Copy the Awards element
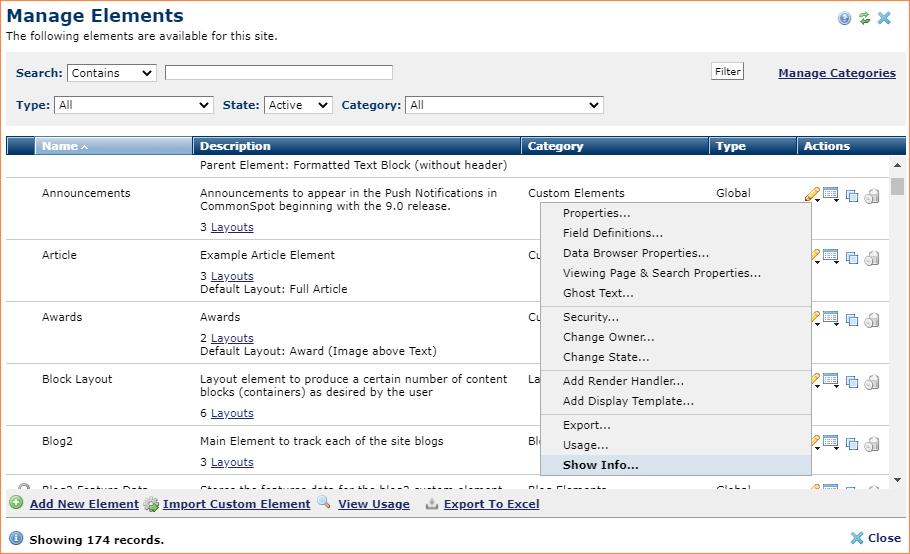This screenshot has height=554, width=910. tap(852, 320)
